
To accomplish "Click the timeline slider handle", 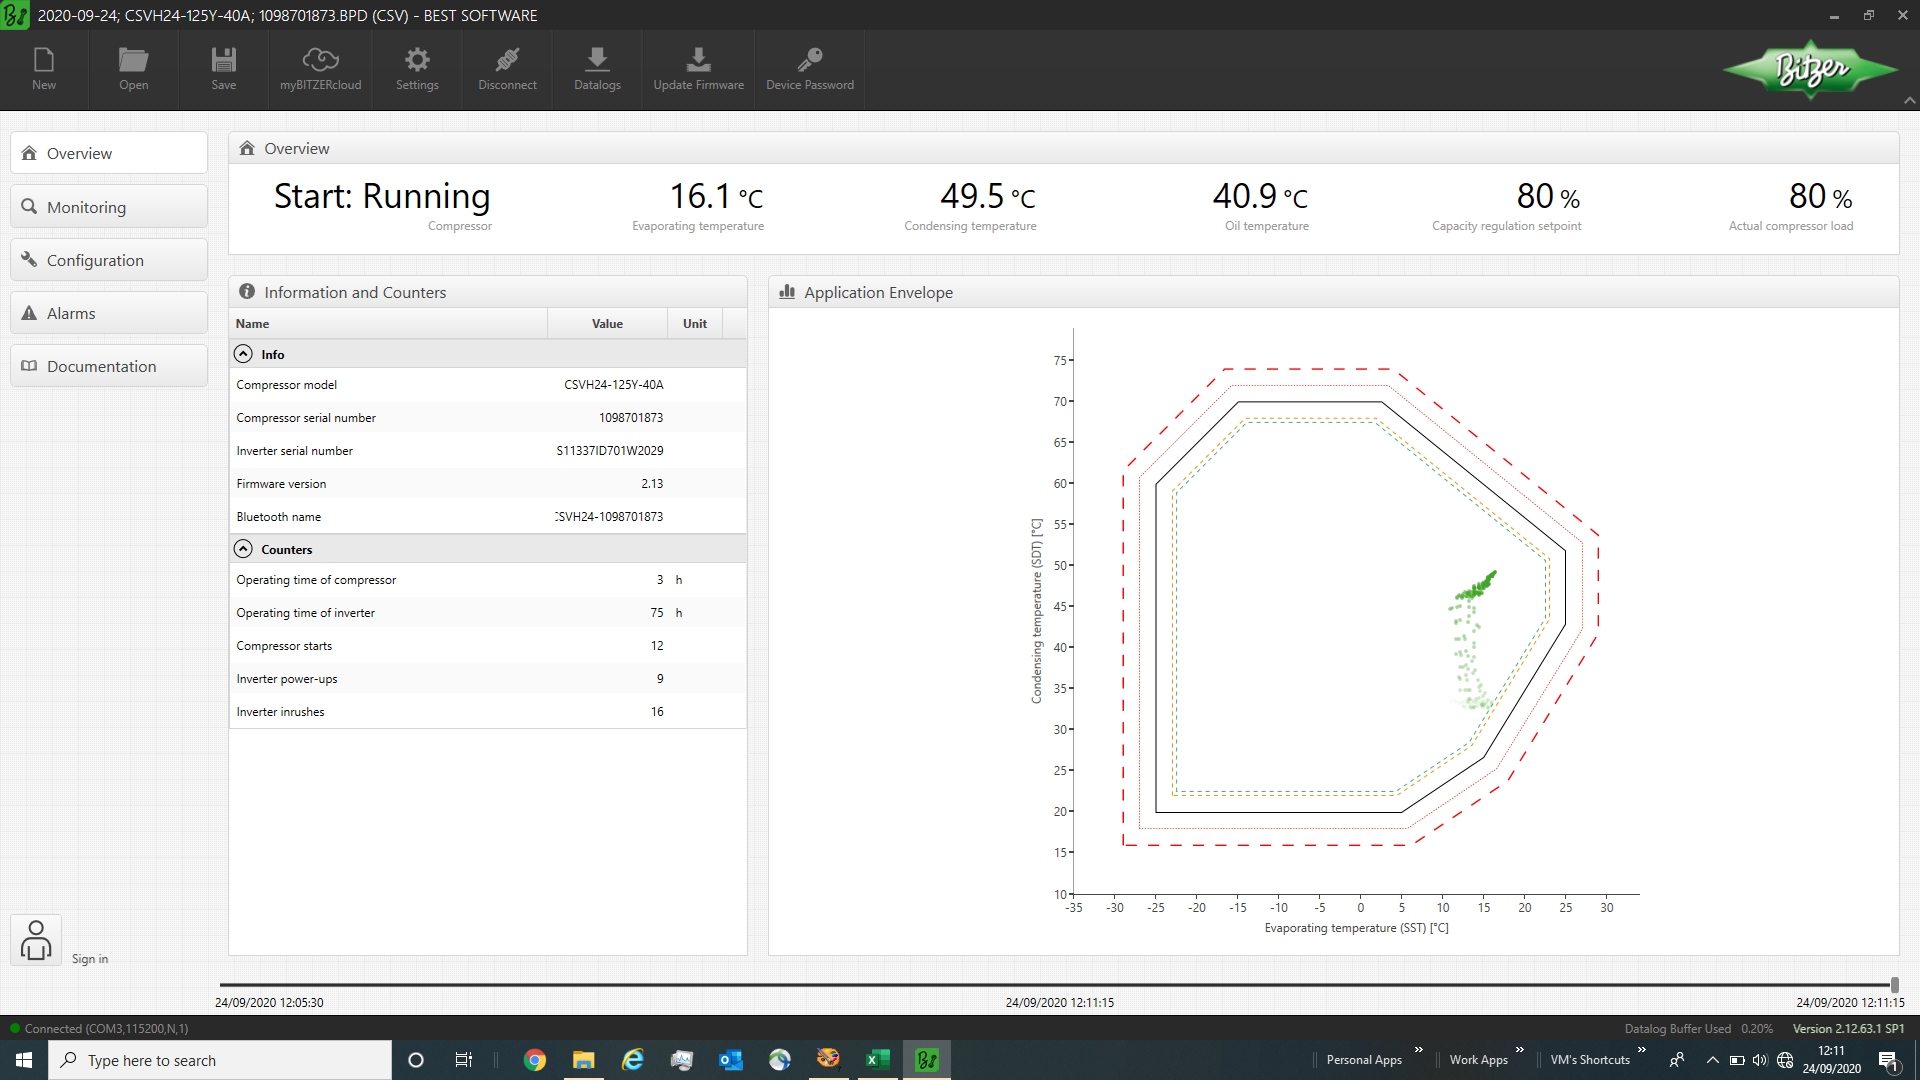I will tap(1894, 985).
